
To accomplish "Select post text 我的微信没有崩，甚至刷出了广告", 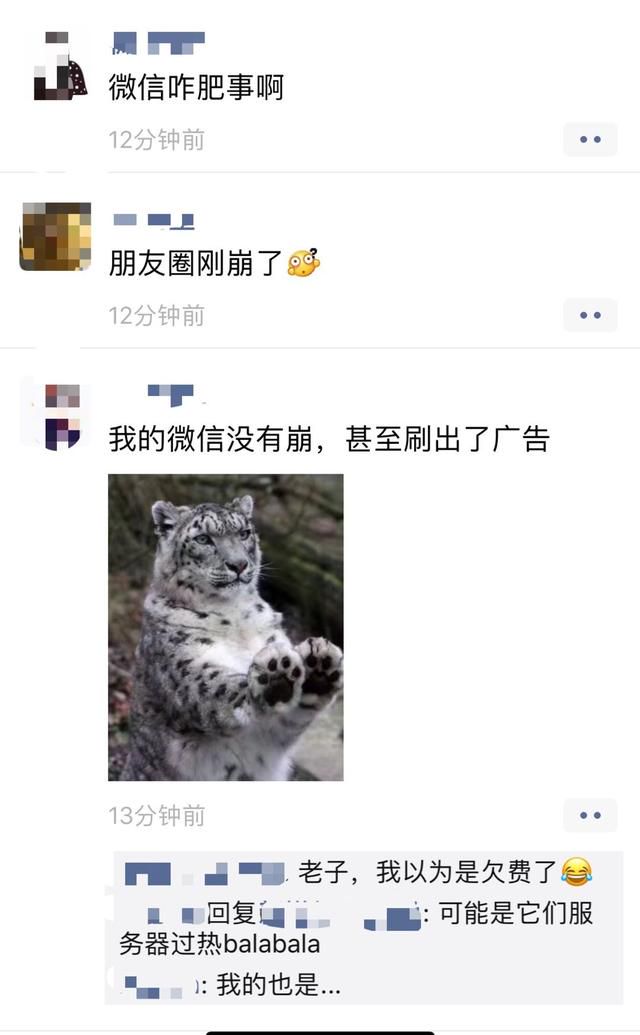I will tap(329, 439).
